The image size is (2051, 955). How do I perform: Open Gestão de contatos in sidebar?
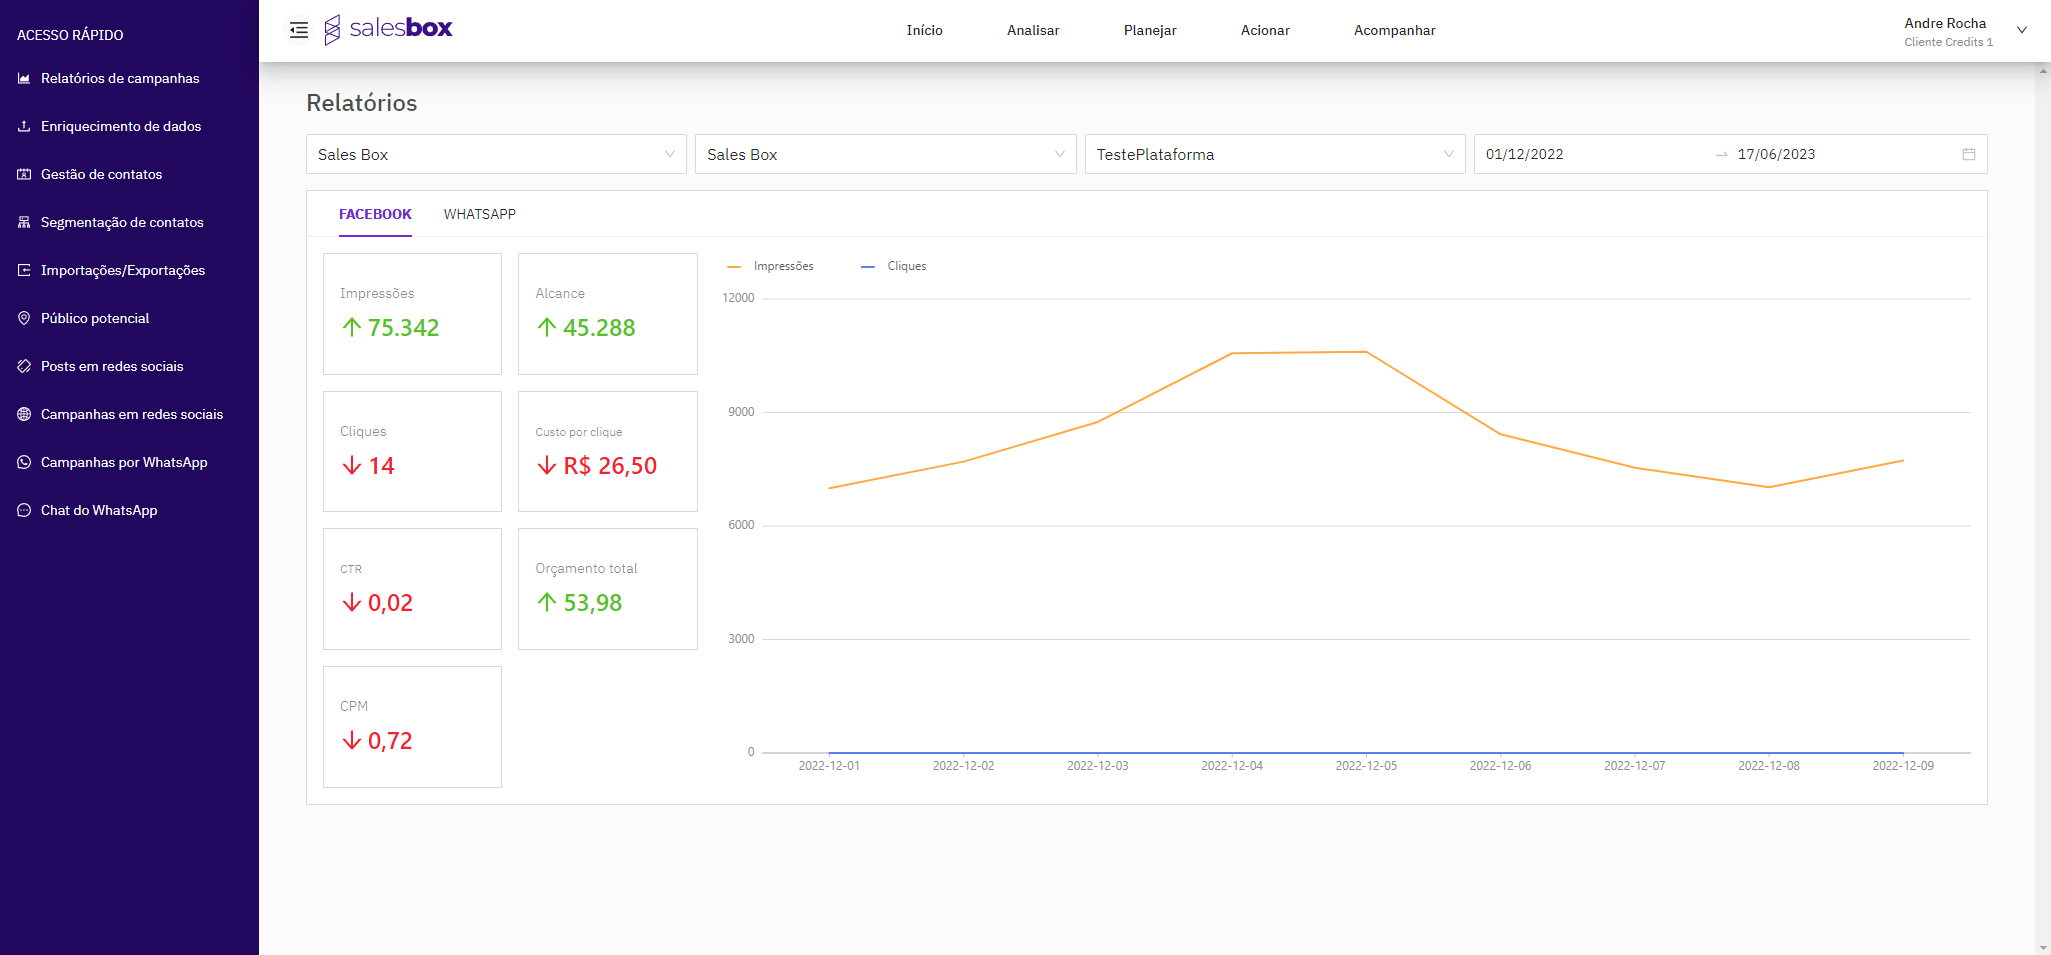pyautogui.click(x=101, y=174)
